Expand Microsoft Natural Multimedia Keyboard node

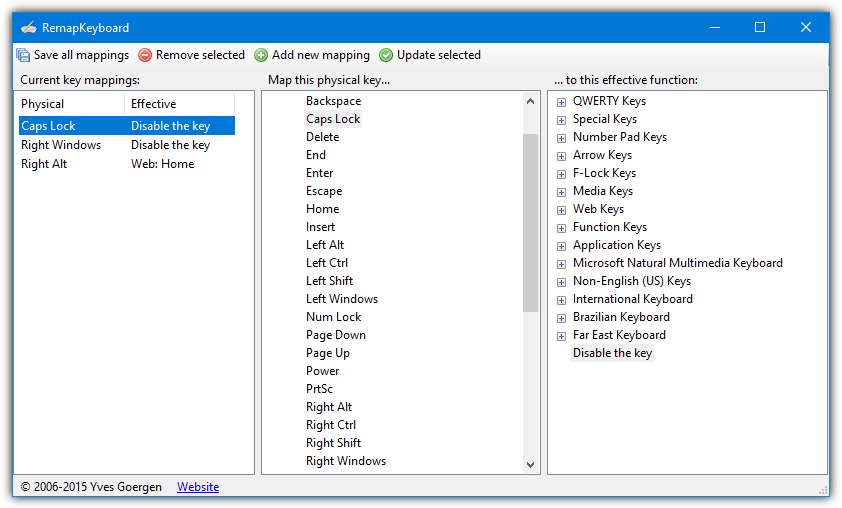(x=561, y=264)
